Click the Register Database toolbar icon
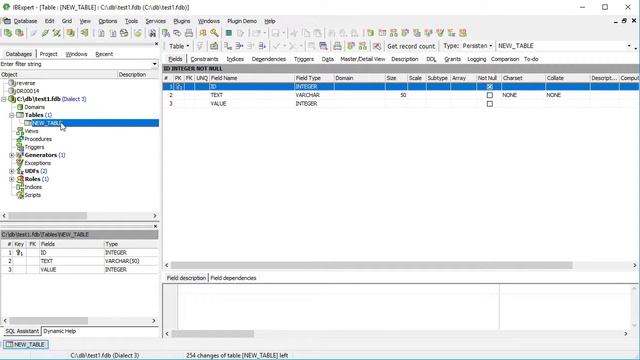Viewport: 640px width, 360px height. point(8,33)
